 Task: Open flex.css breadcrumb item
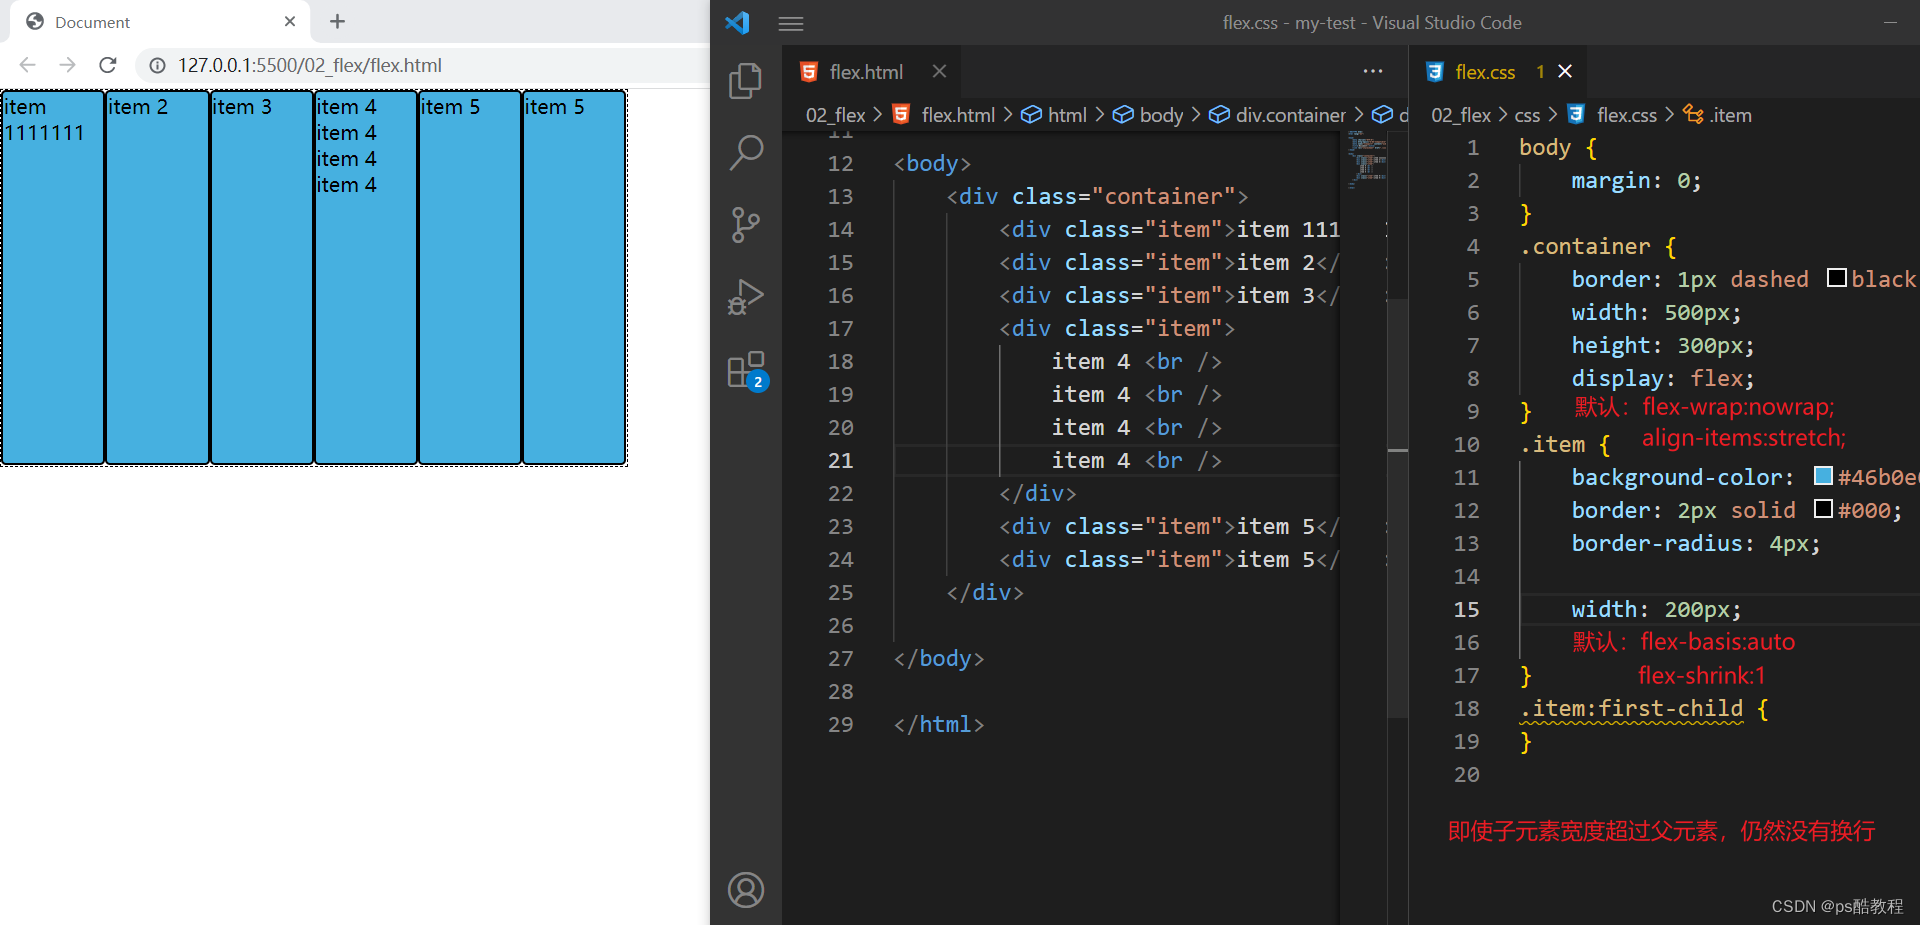point(1612,115)
